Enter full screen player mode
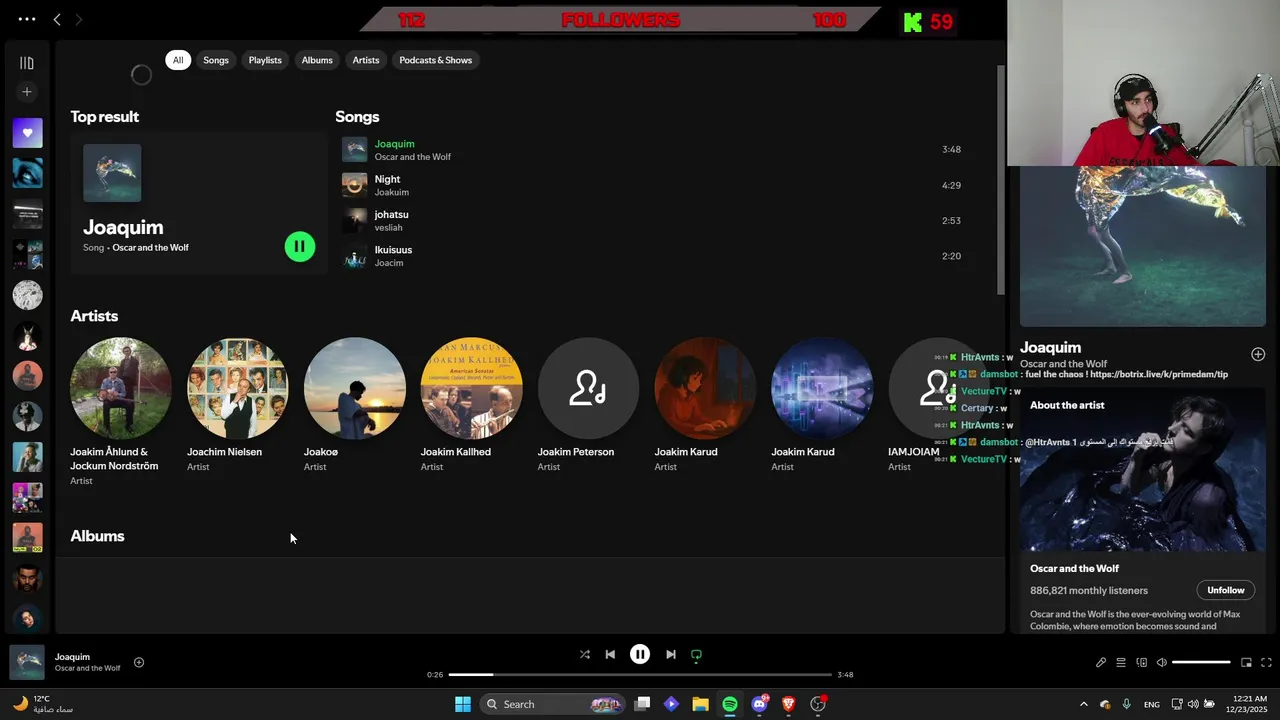 click(x=1266, y=662)
